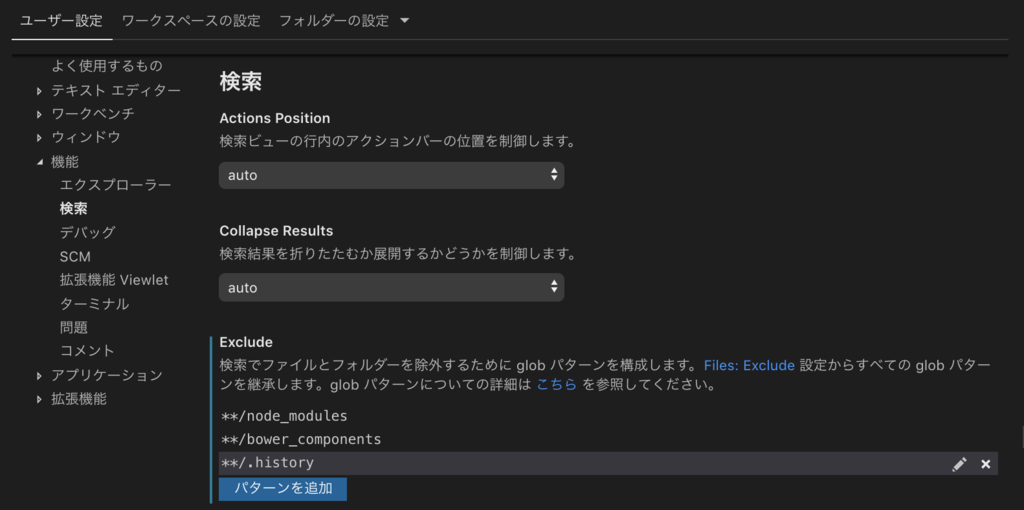
Task: Open the Actions Position dropdown
Action: (391, 175)
